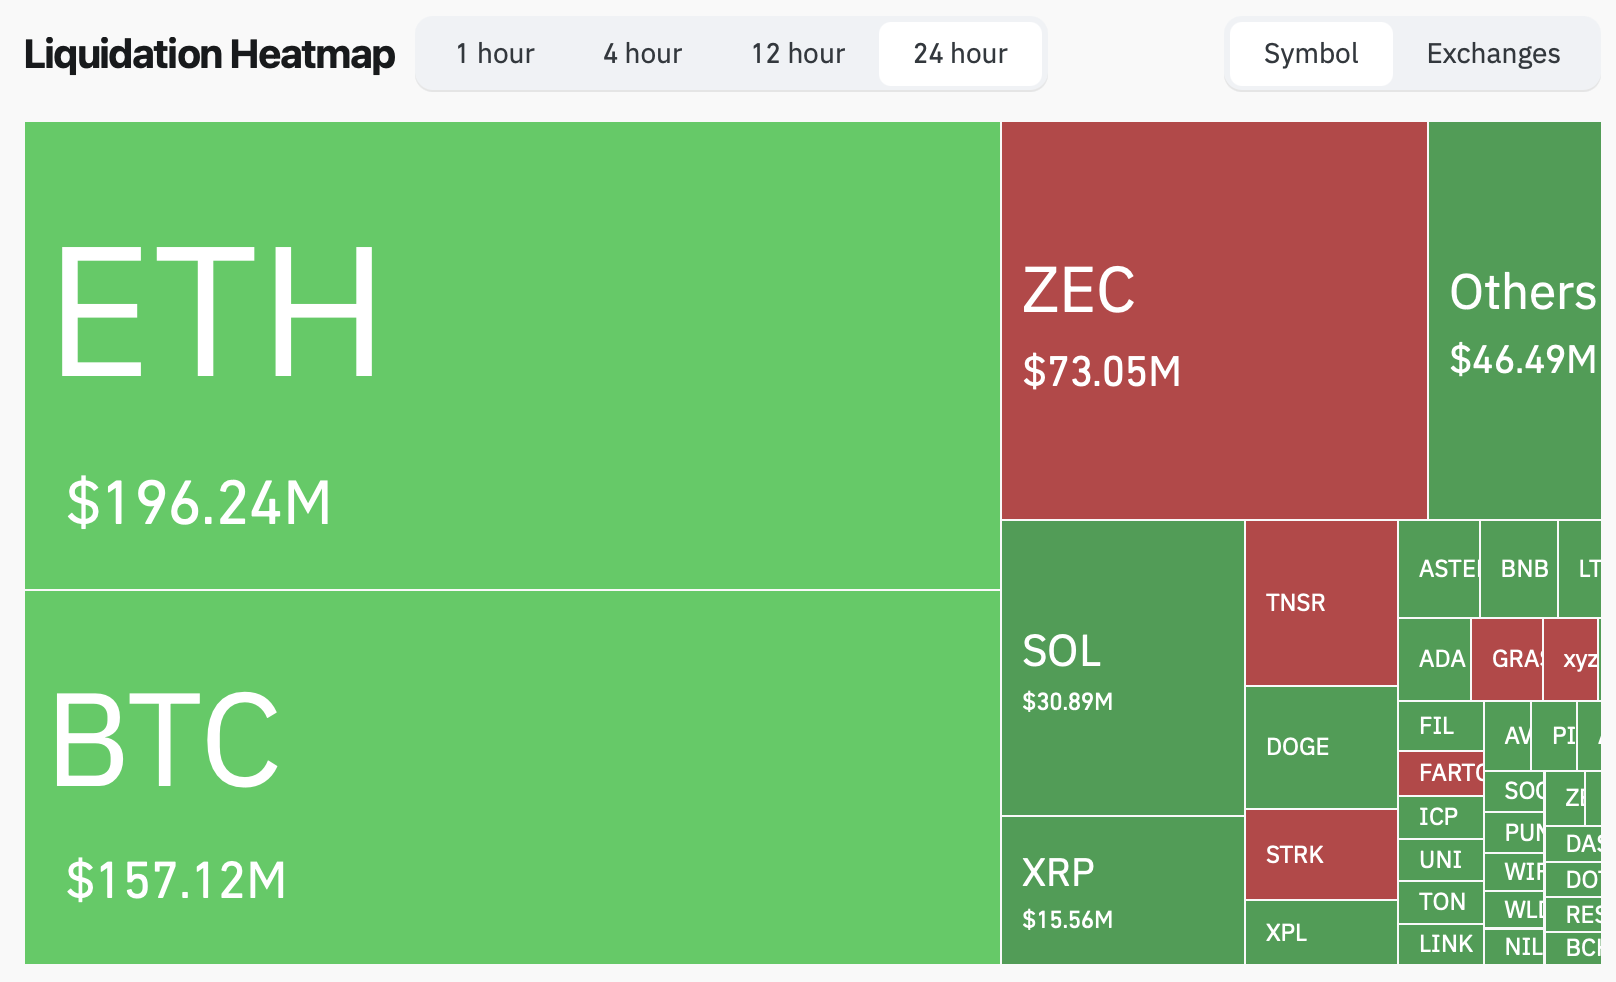Select the 24 hour timeframe tab

tap(960, 54)
